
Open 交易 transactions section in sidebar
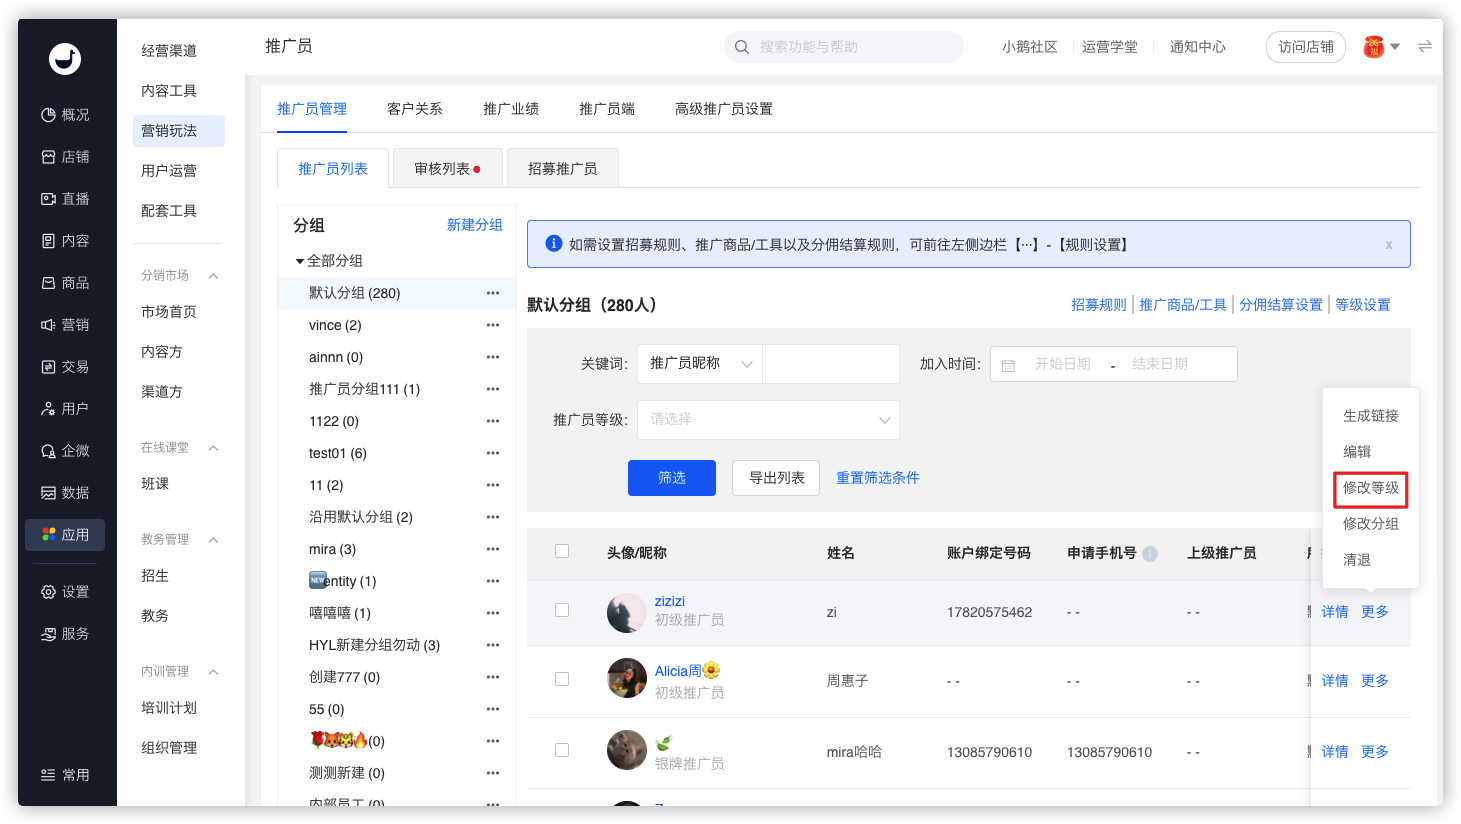65,367
